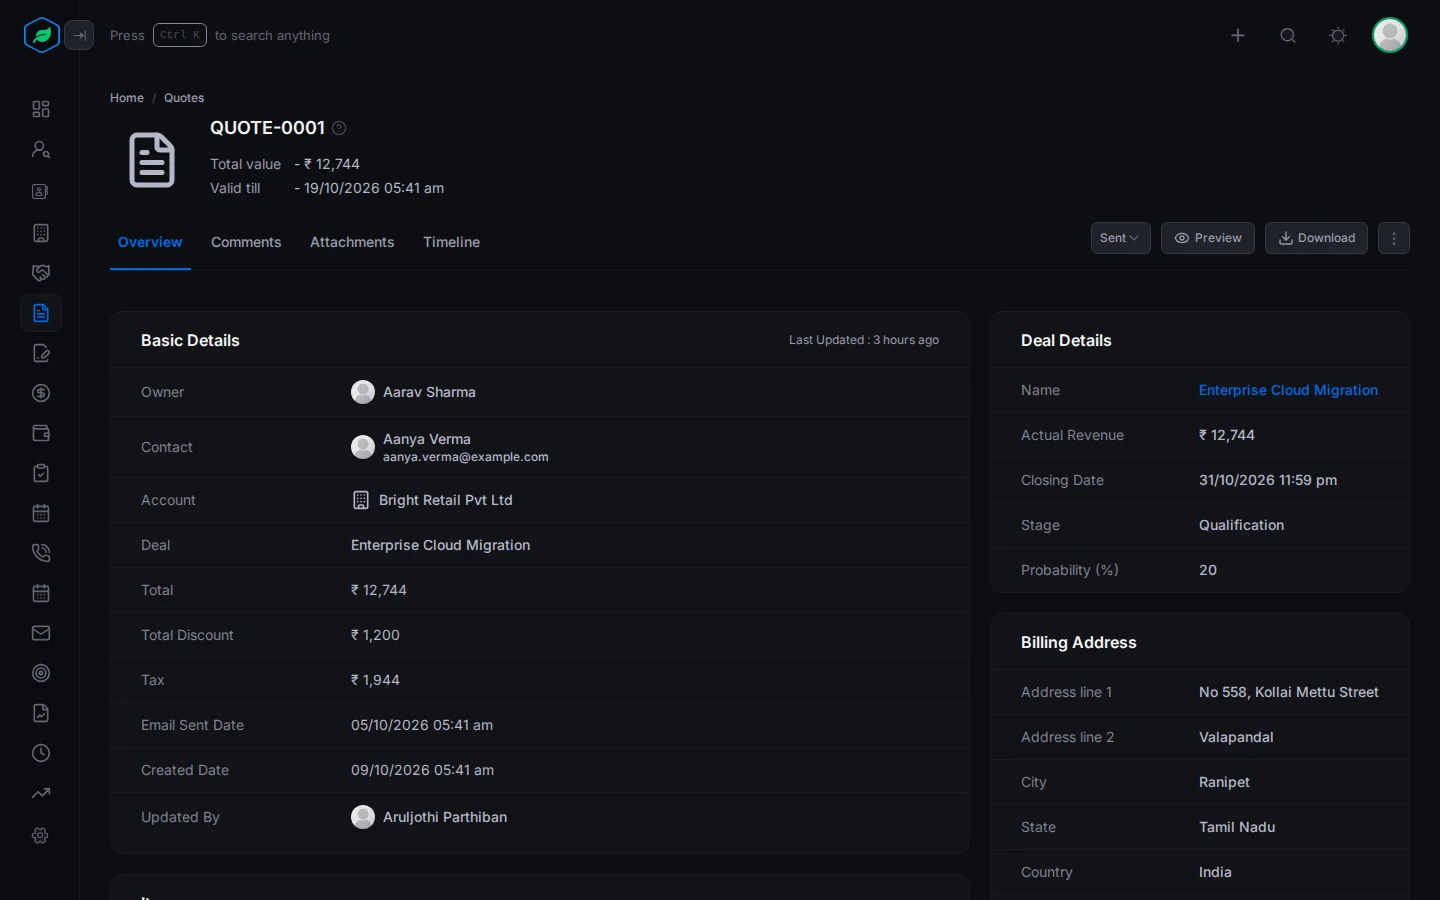Click email aanya.verma@example.com

[466, 457]
